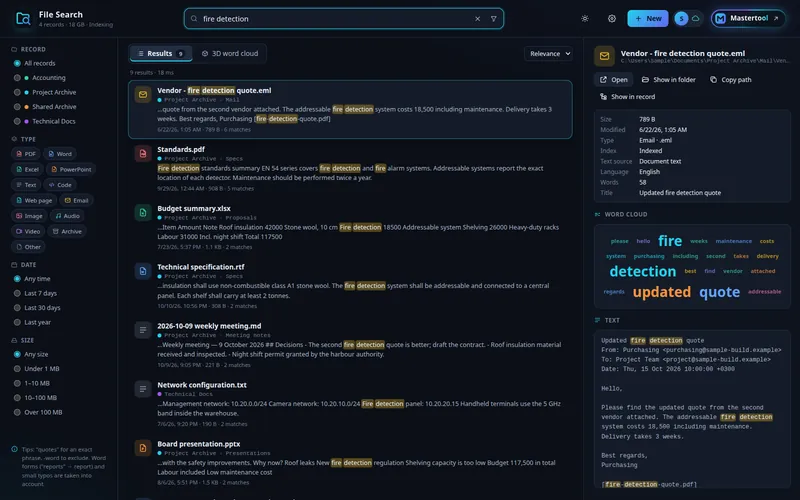Click presentation icon of Board presentation.pptx
The width and height of the screenshot is (800, 500).
143,448
